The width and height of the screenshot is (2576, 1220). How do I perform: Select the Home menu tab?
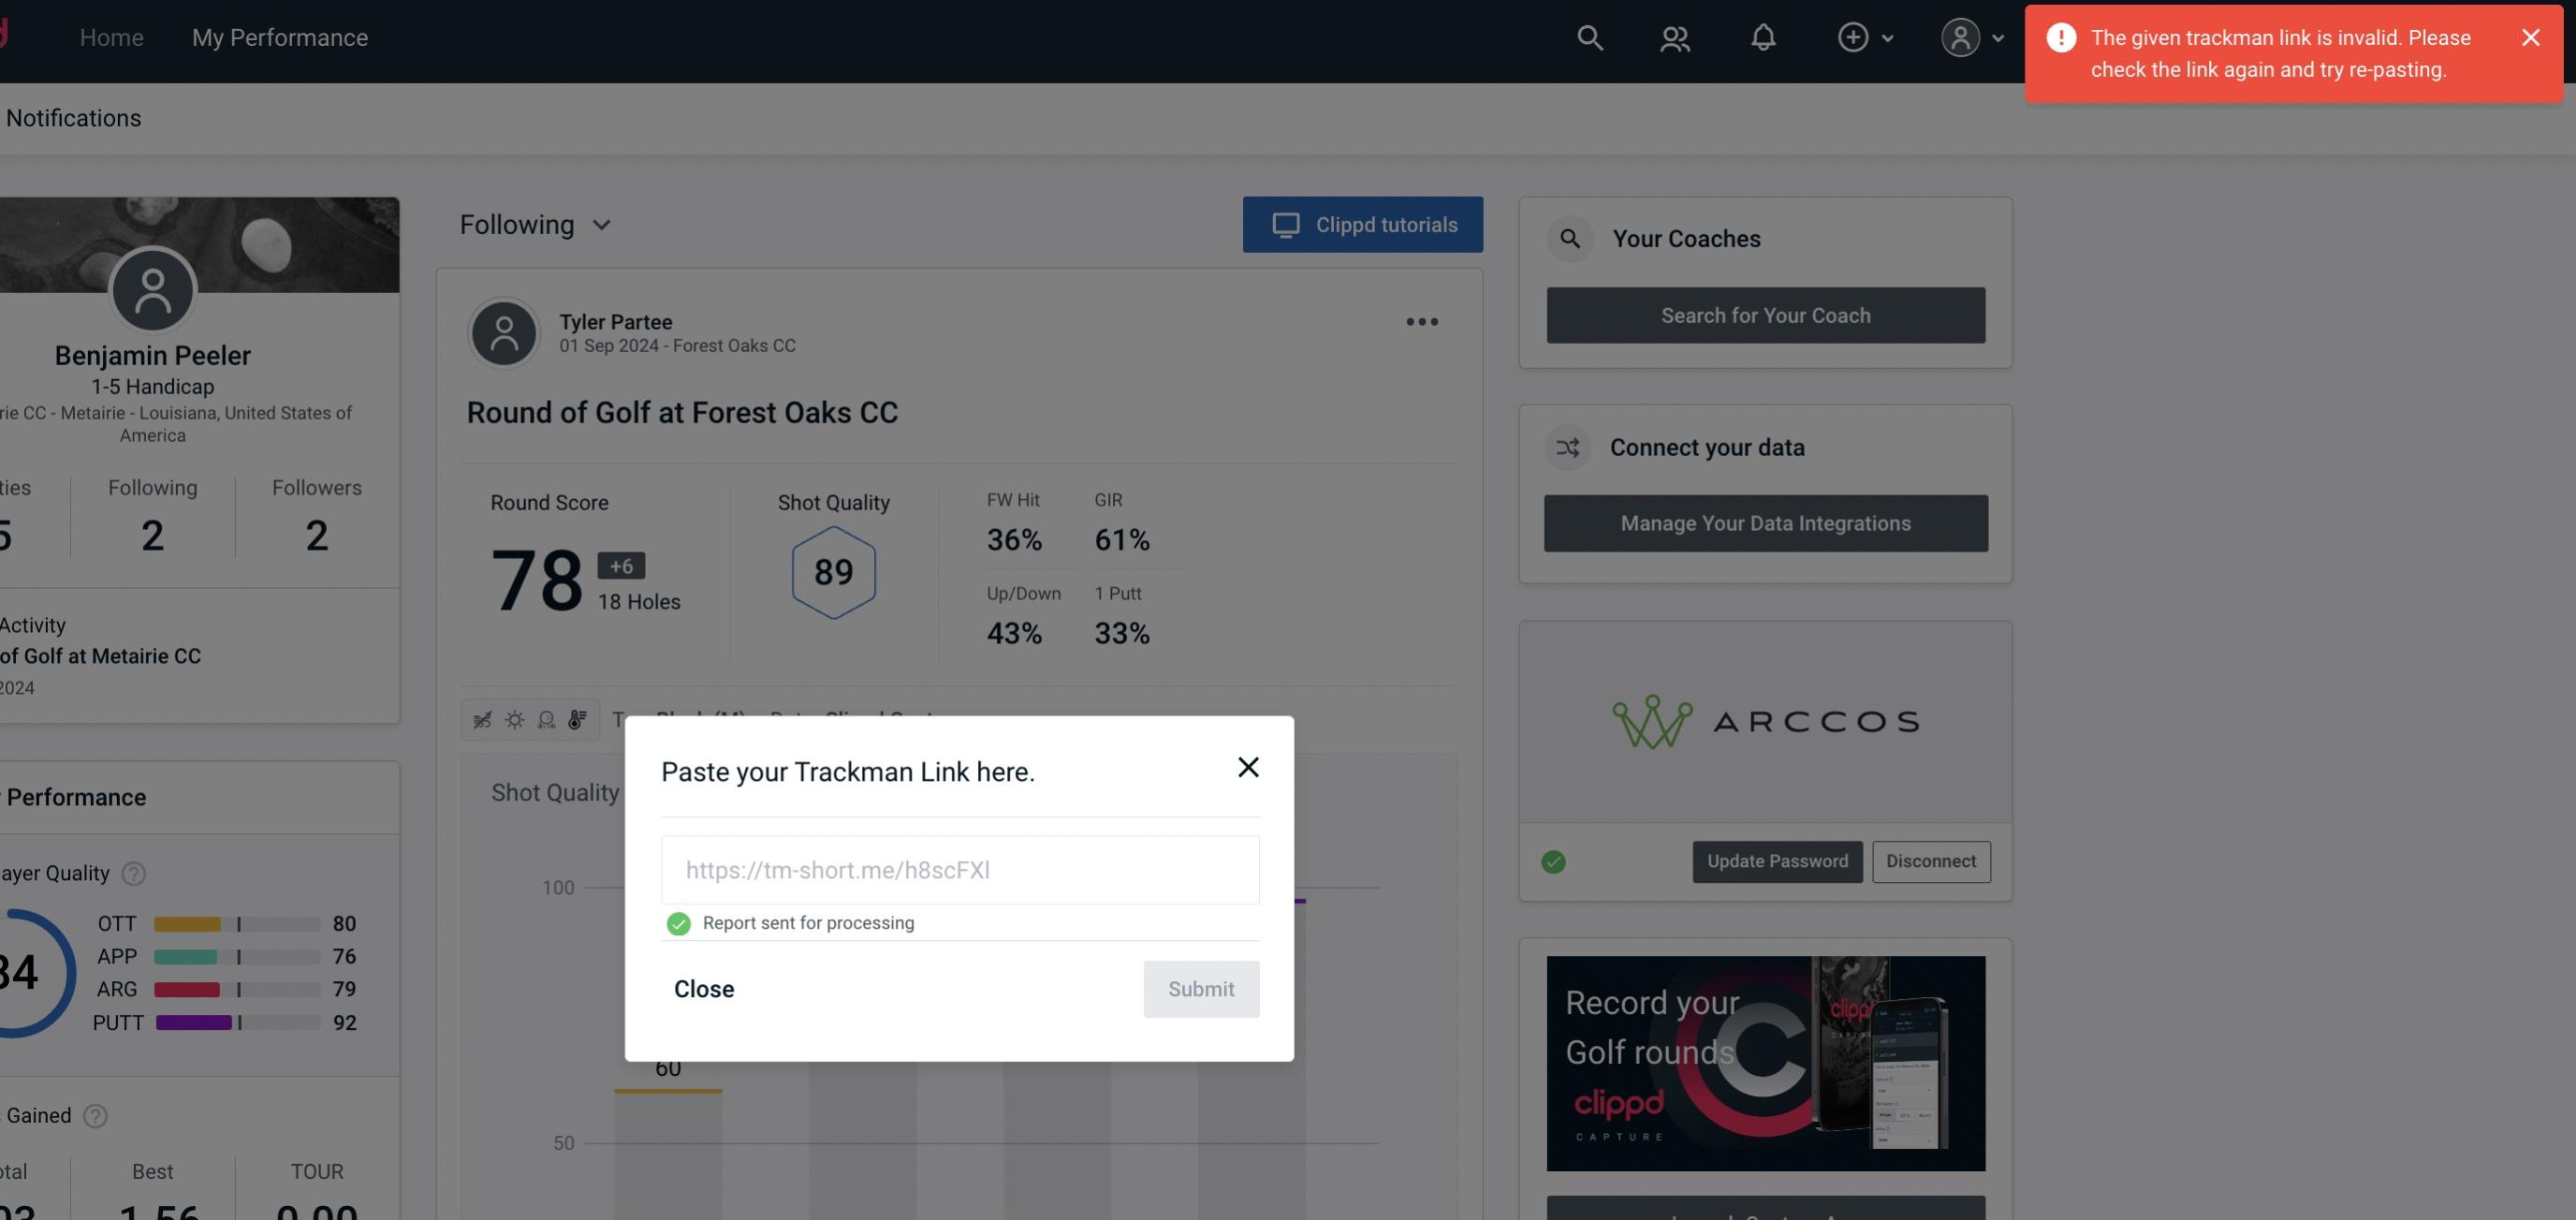pyautogui.click(x=111, y=37)
